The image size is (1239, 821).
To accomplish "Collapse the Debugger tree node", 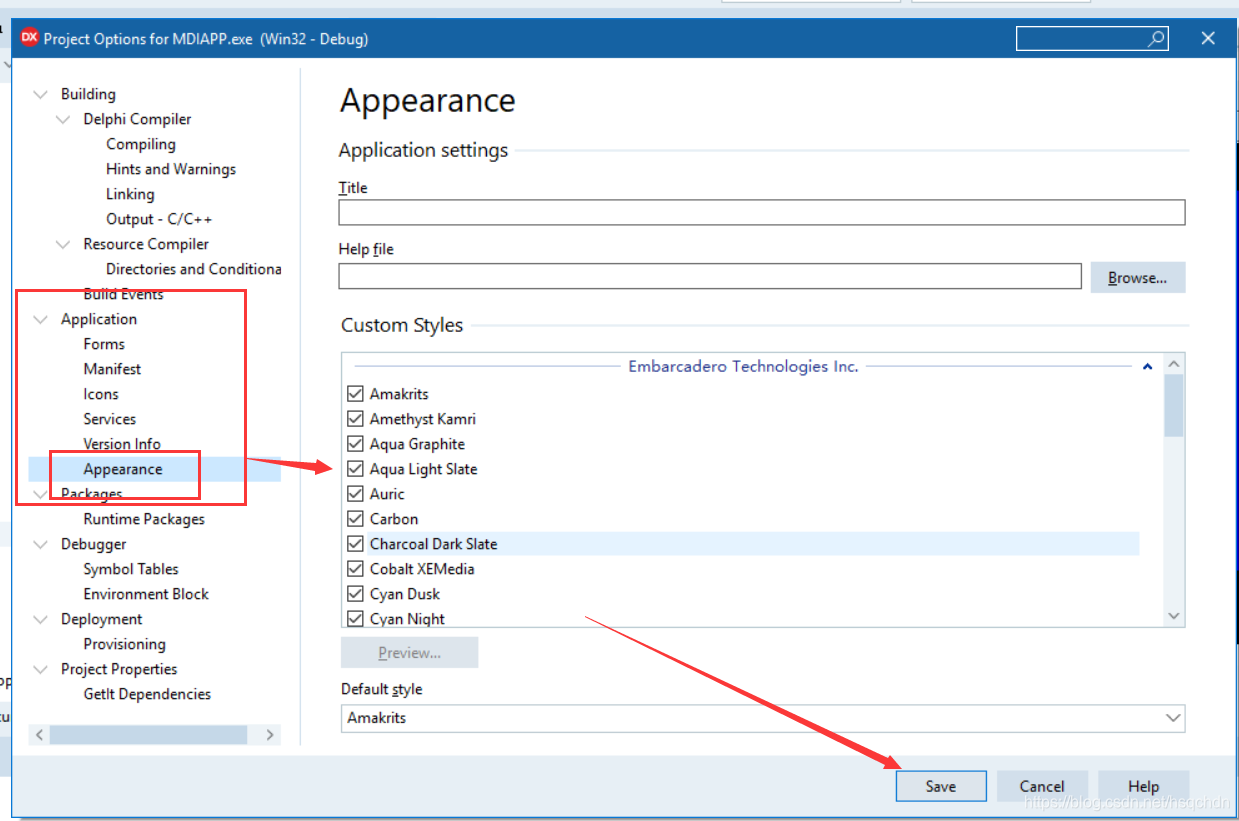I will tap(39, 543).
